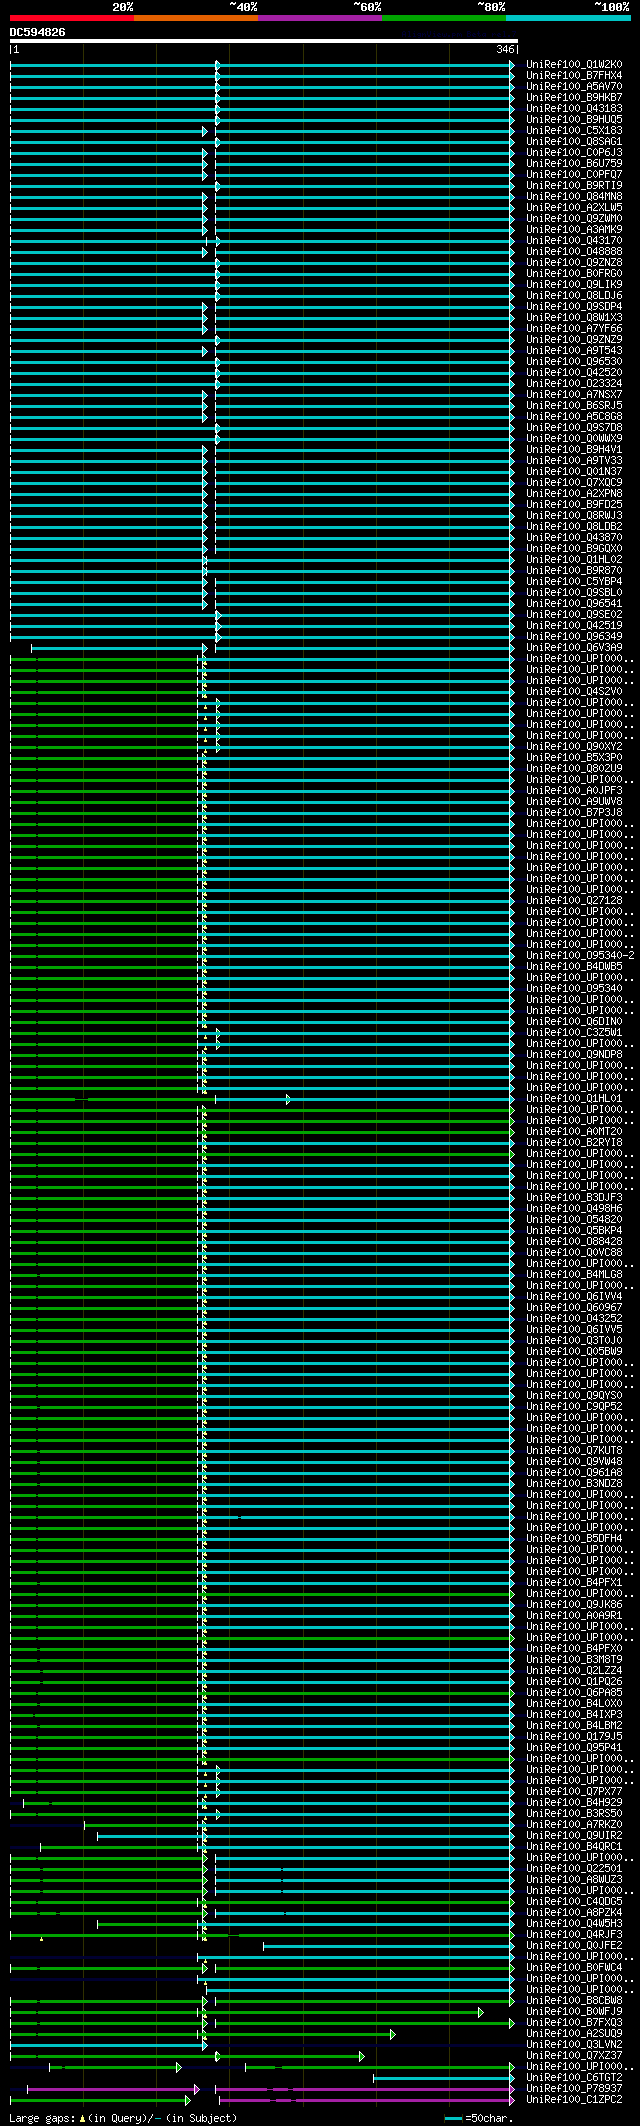
Task: Select the query name DC594826
Action: [38, 32]
